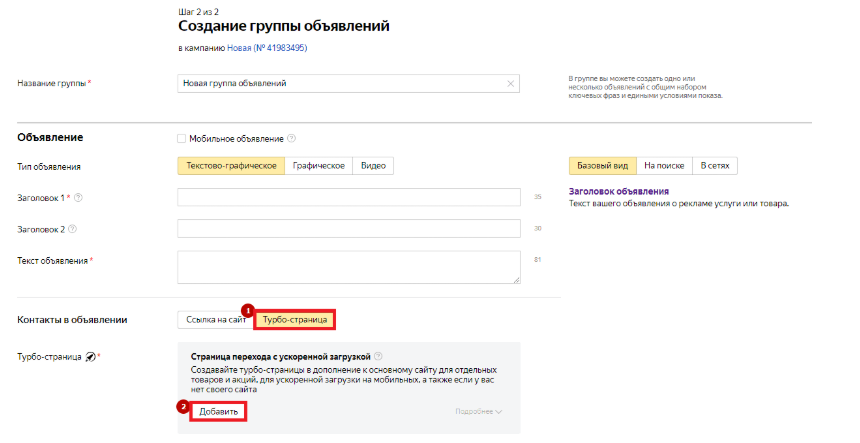
Task: Click the text area resize handle corner
Action: [517, 280]
